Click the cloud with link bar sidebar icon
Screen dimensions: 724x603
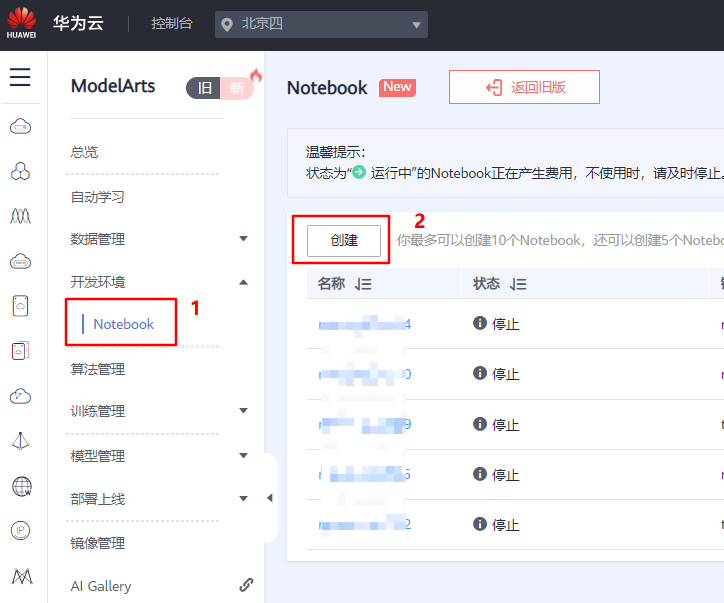tap(20, 261)
